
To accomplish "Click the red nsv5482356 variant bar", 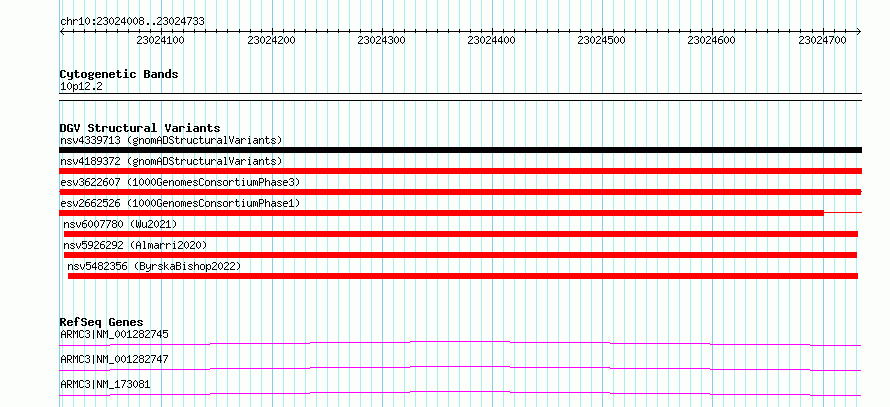I will [x=463, y=276].
